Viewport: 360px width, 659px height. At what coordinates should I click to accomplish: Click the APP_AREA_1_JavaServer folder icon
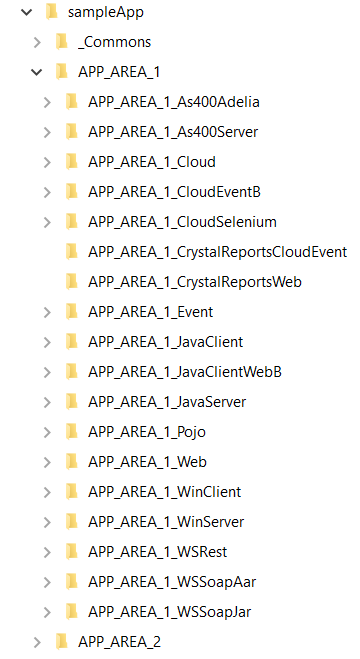coord(72,402)
